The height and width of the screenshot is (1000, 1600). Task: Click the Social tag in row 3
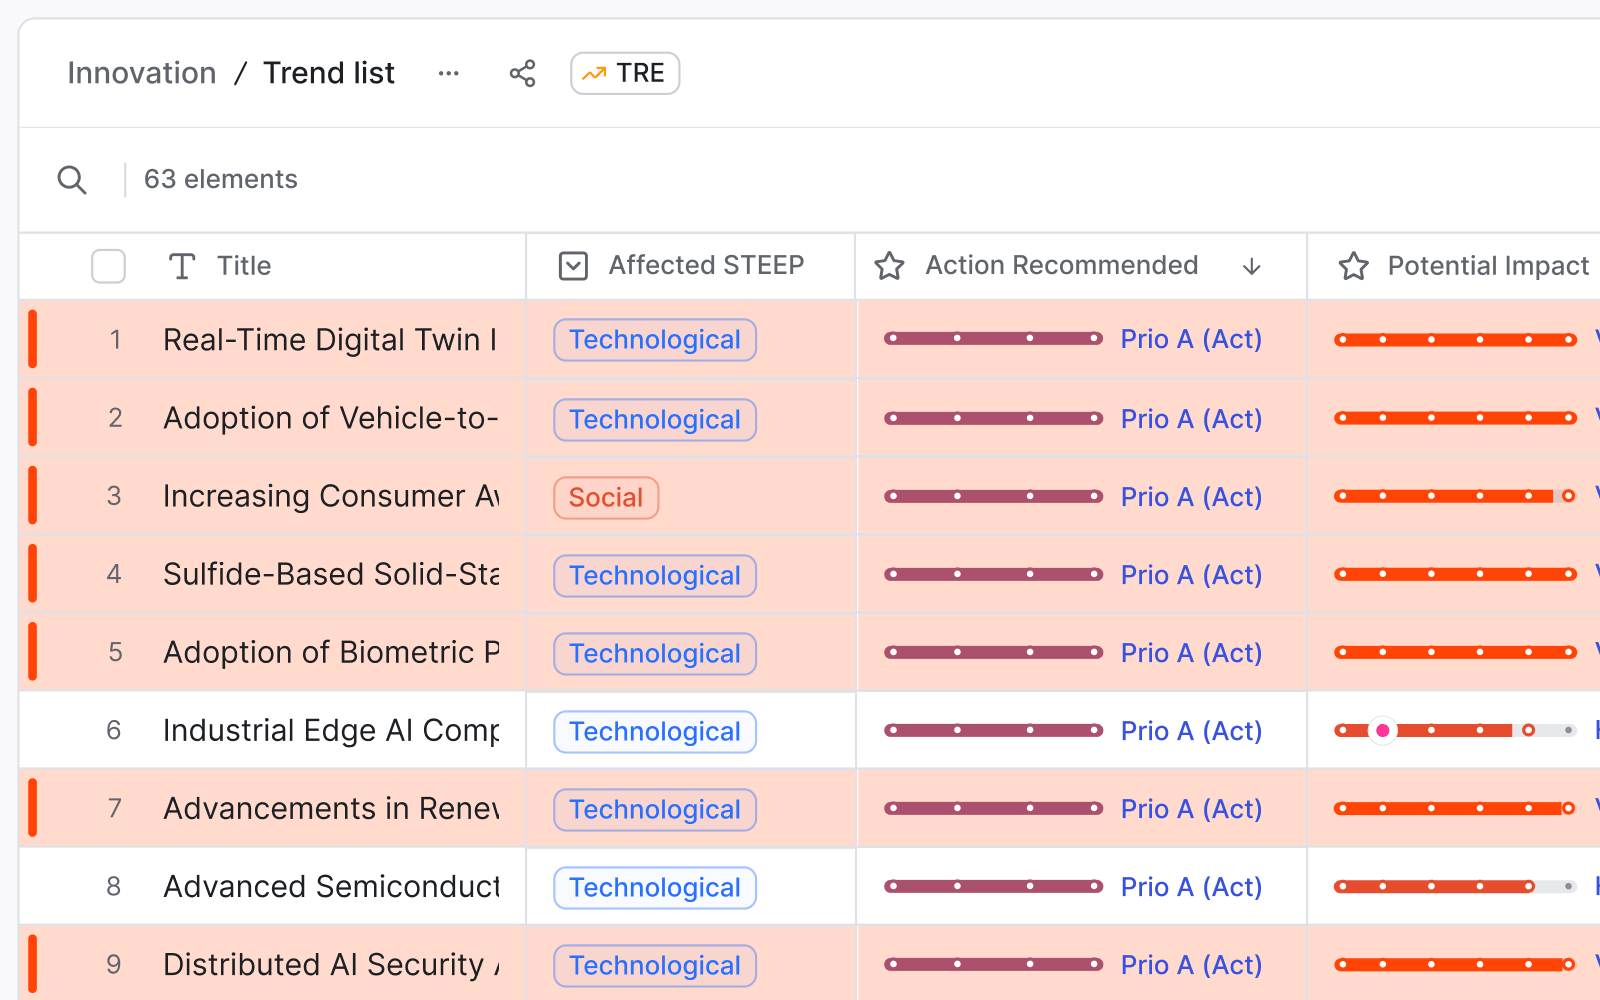tap(606, 498)
